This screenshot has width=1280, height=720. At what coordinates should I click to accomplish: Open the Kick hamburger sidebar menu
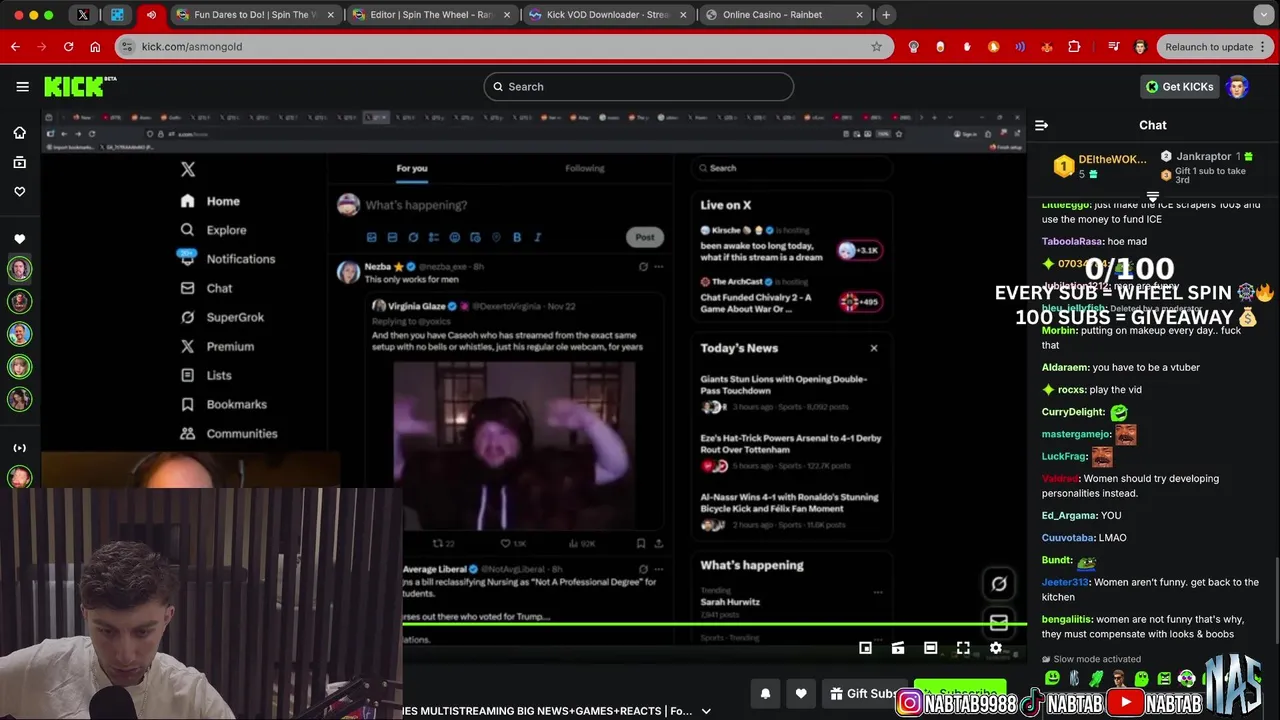click(22, 87)
